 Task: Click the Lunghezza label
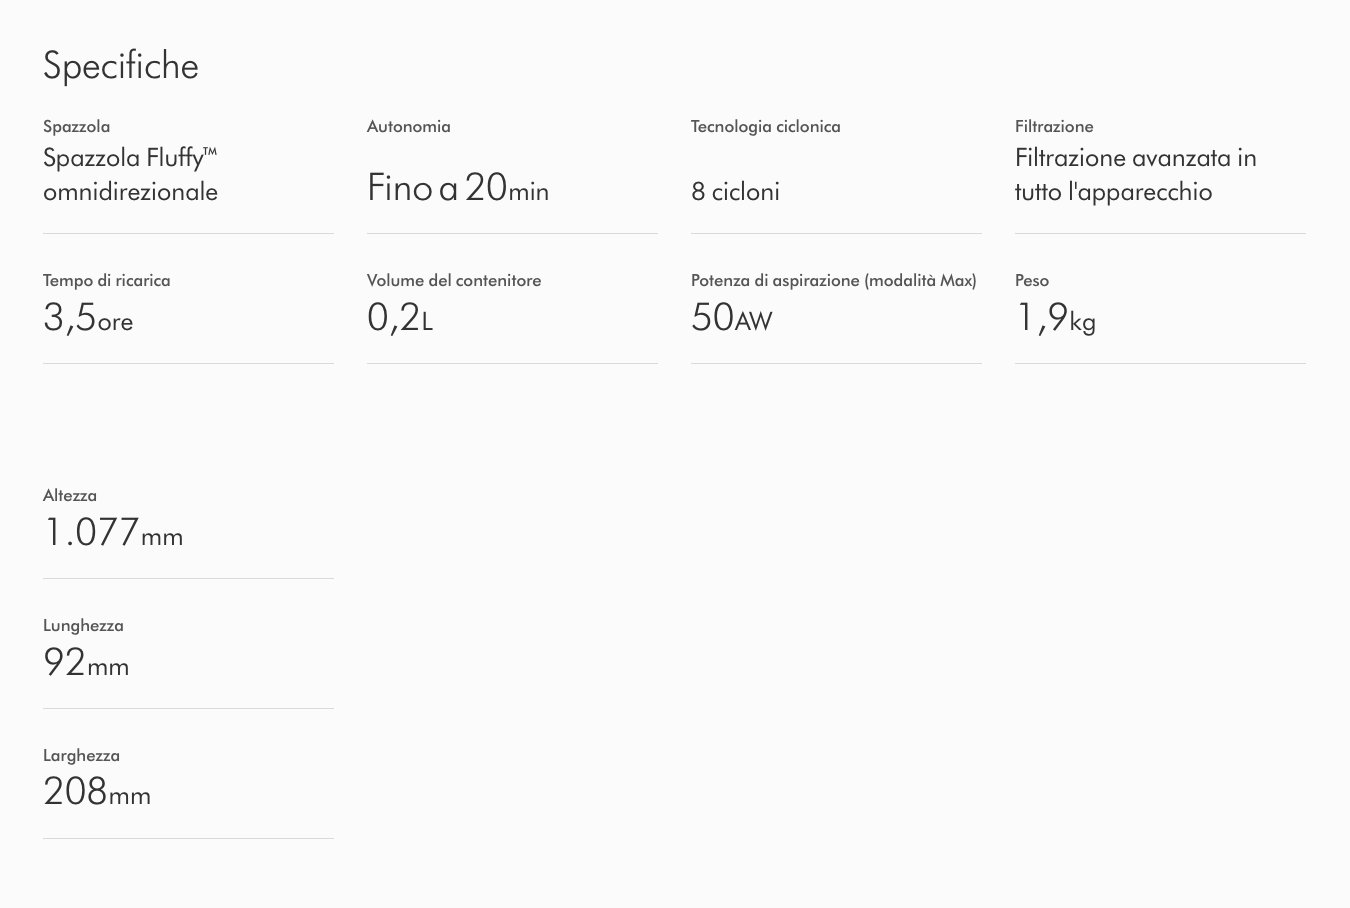83,626
